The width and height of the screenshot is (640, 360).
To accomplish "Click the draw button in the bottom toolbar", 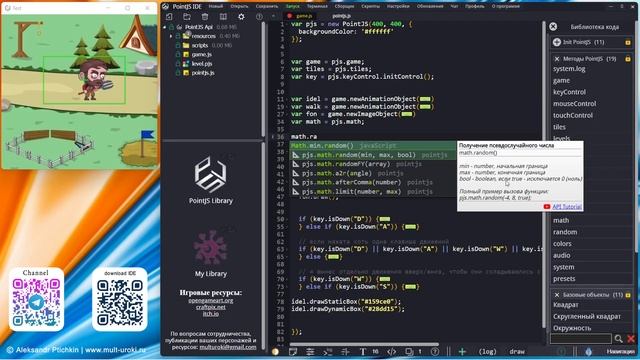I will point(517,351).
